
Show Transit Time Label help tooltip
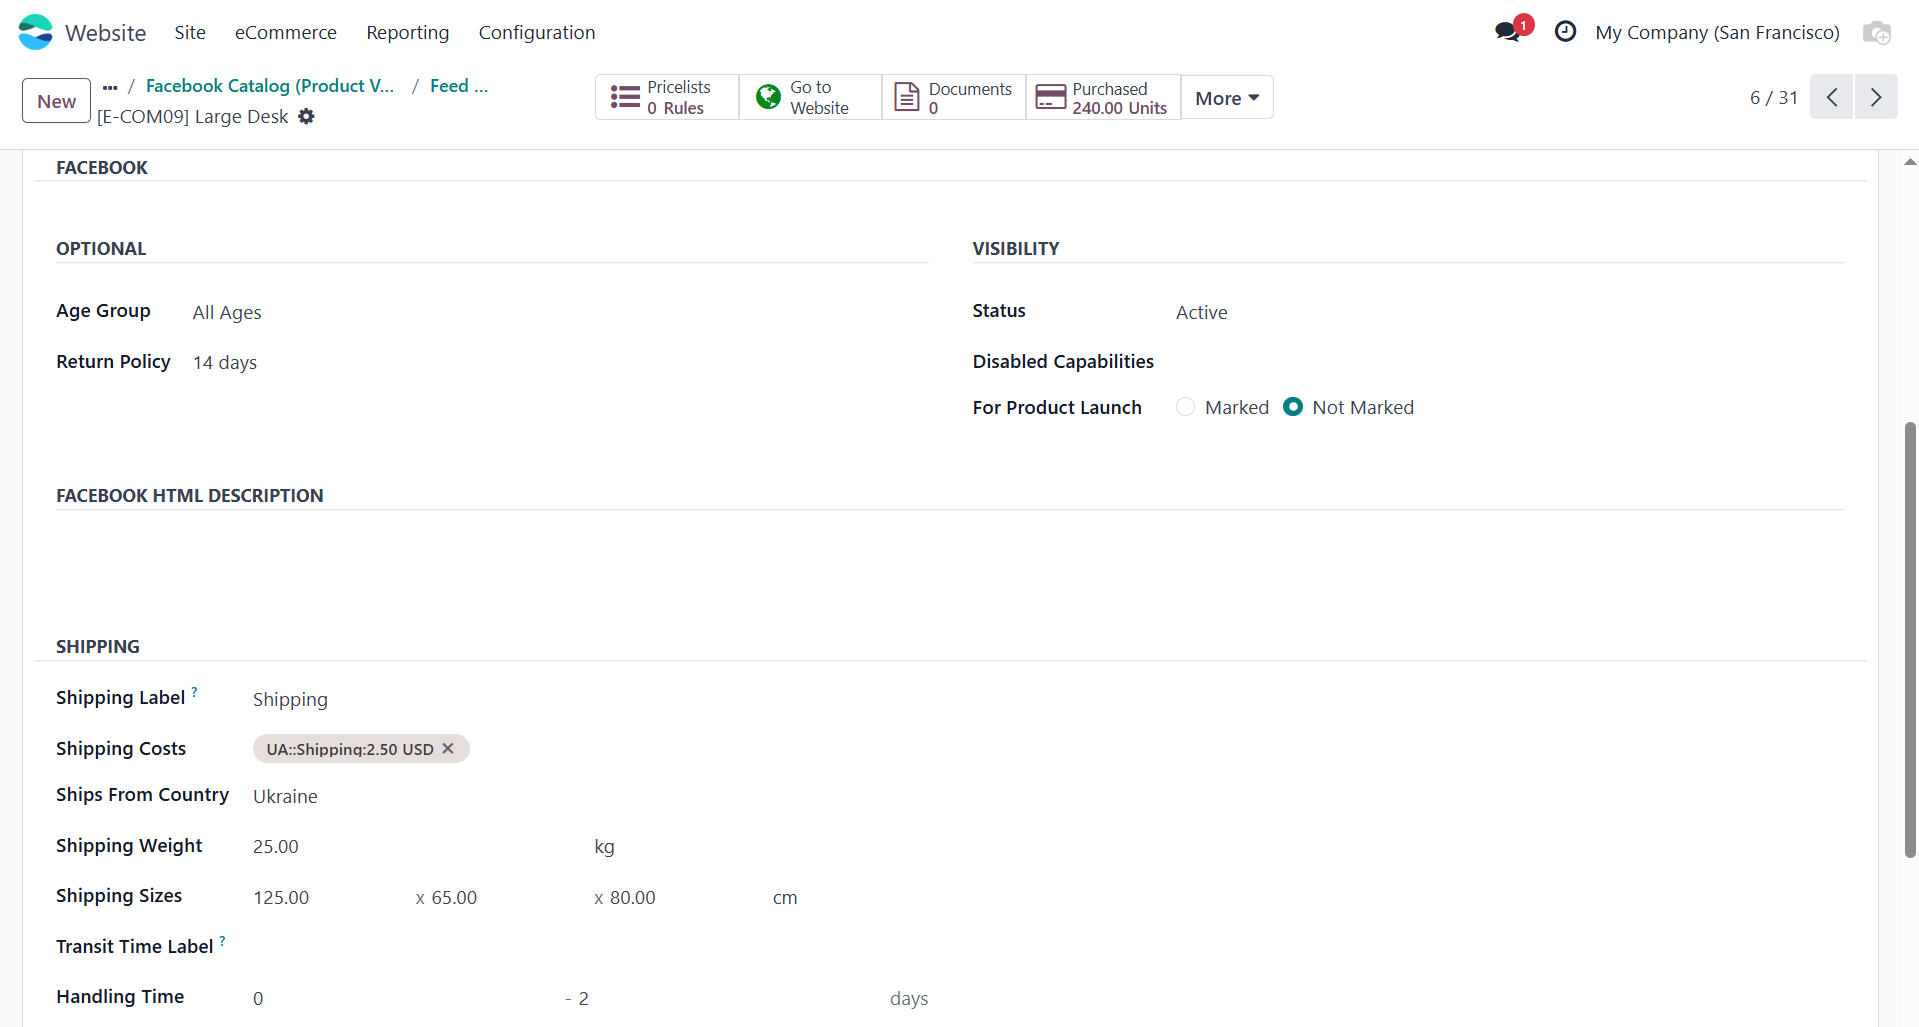[222, 940]
